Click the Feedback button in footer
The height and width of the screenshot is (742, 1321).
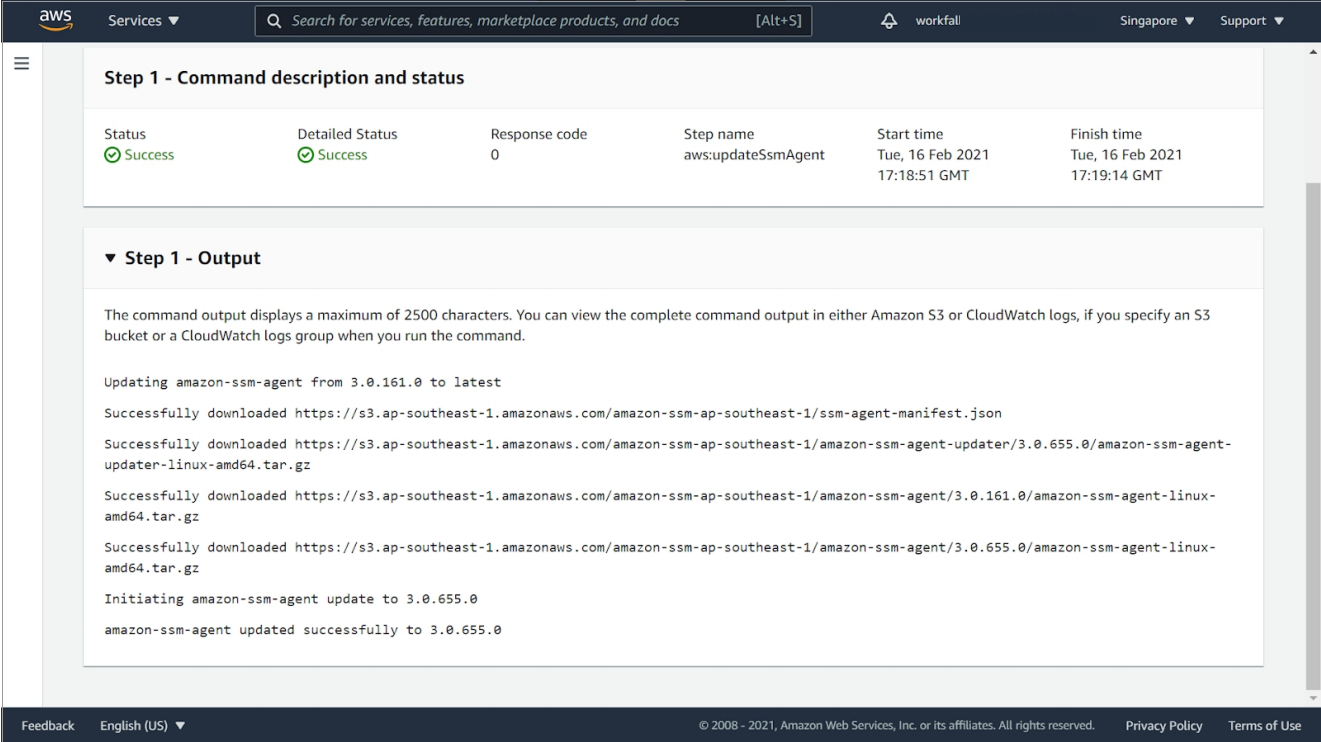[x=48, y=725]
